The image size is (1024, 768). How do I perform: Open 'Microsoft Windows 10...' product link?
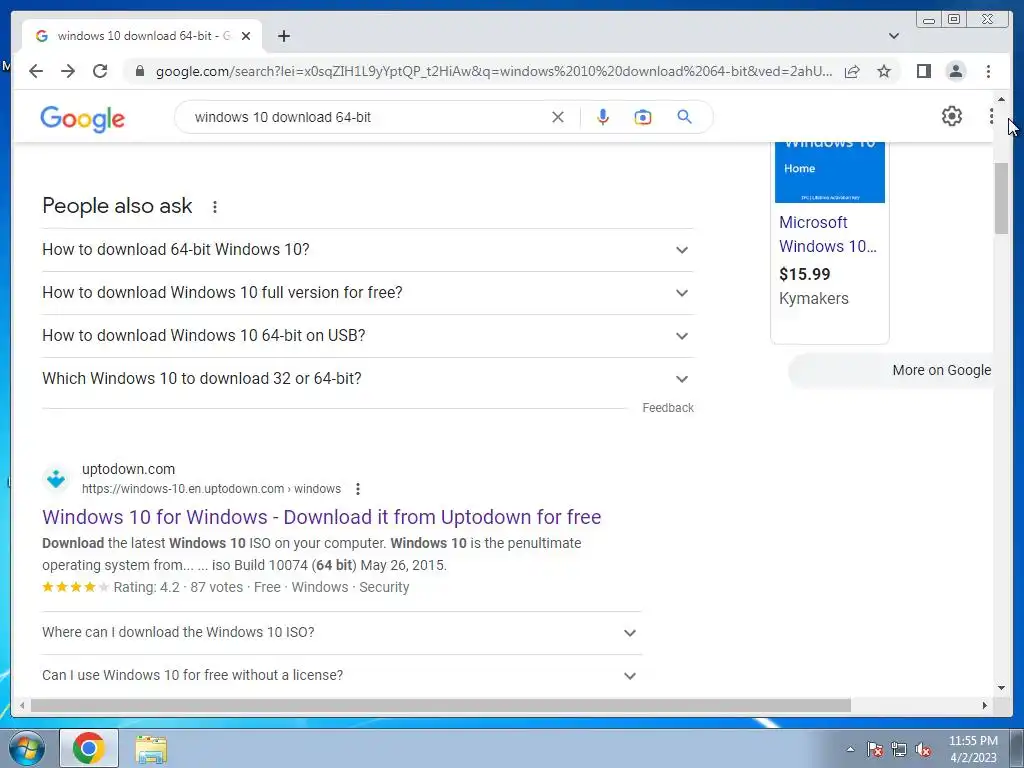click(828, 234)
